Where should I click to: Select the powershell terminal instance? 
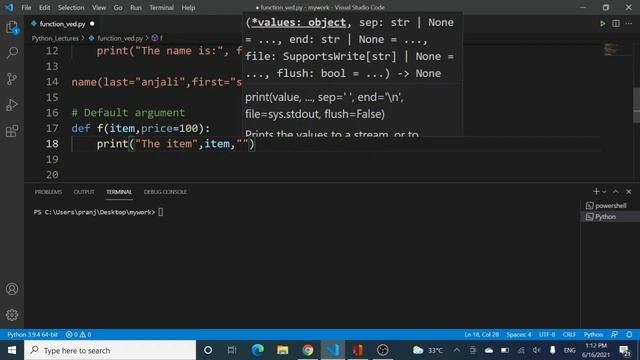pyautogui.click(x=610, y=206)
